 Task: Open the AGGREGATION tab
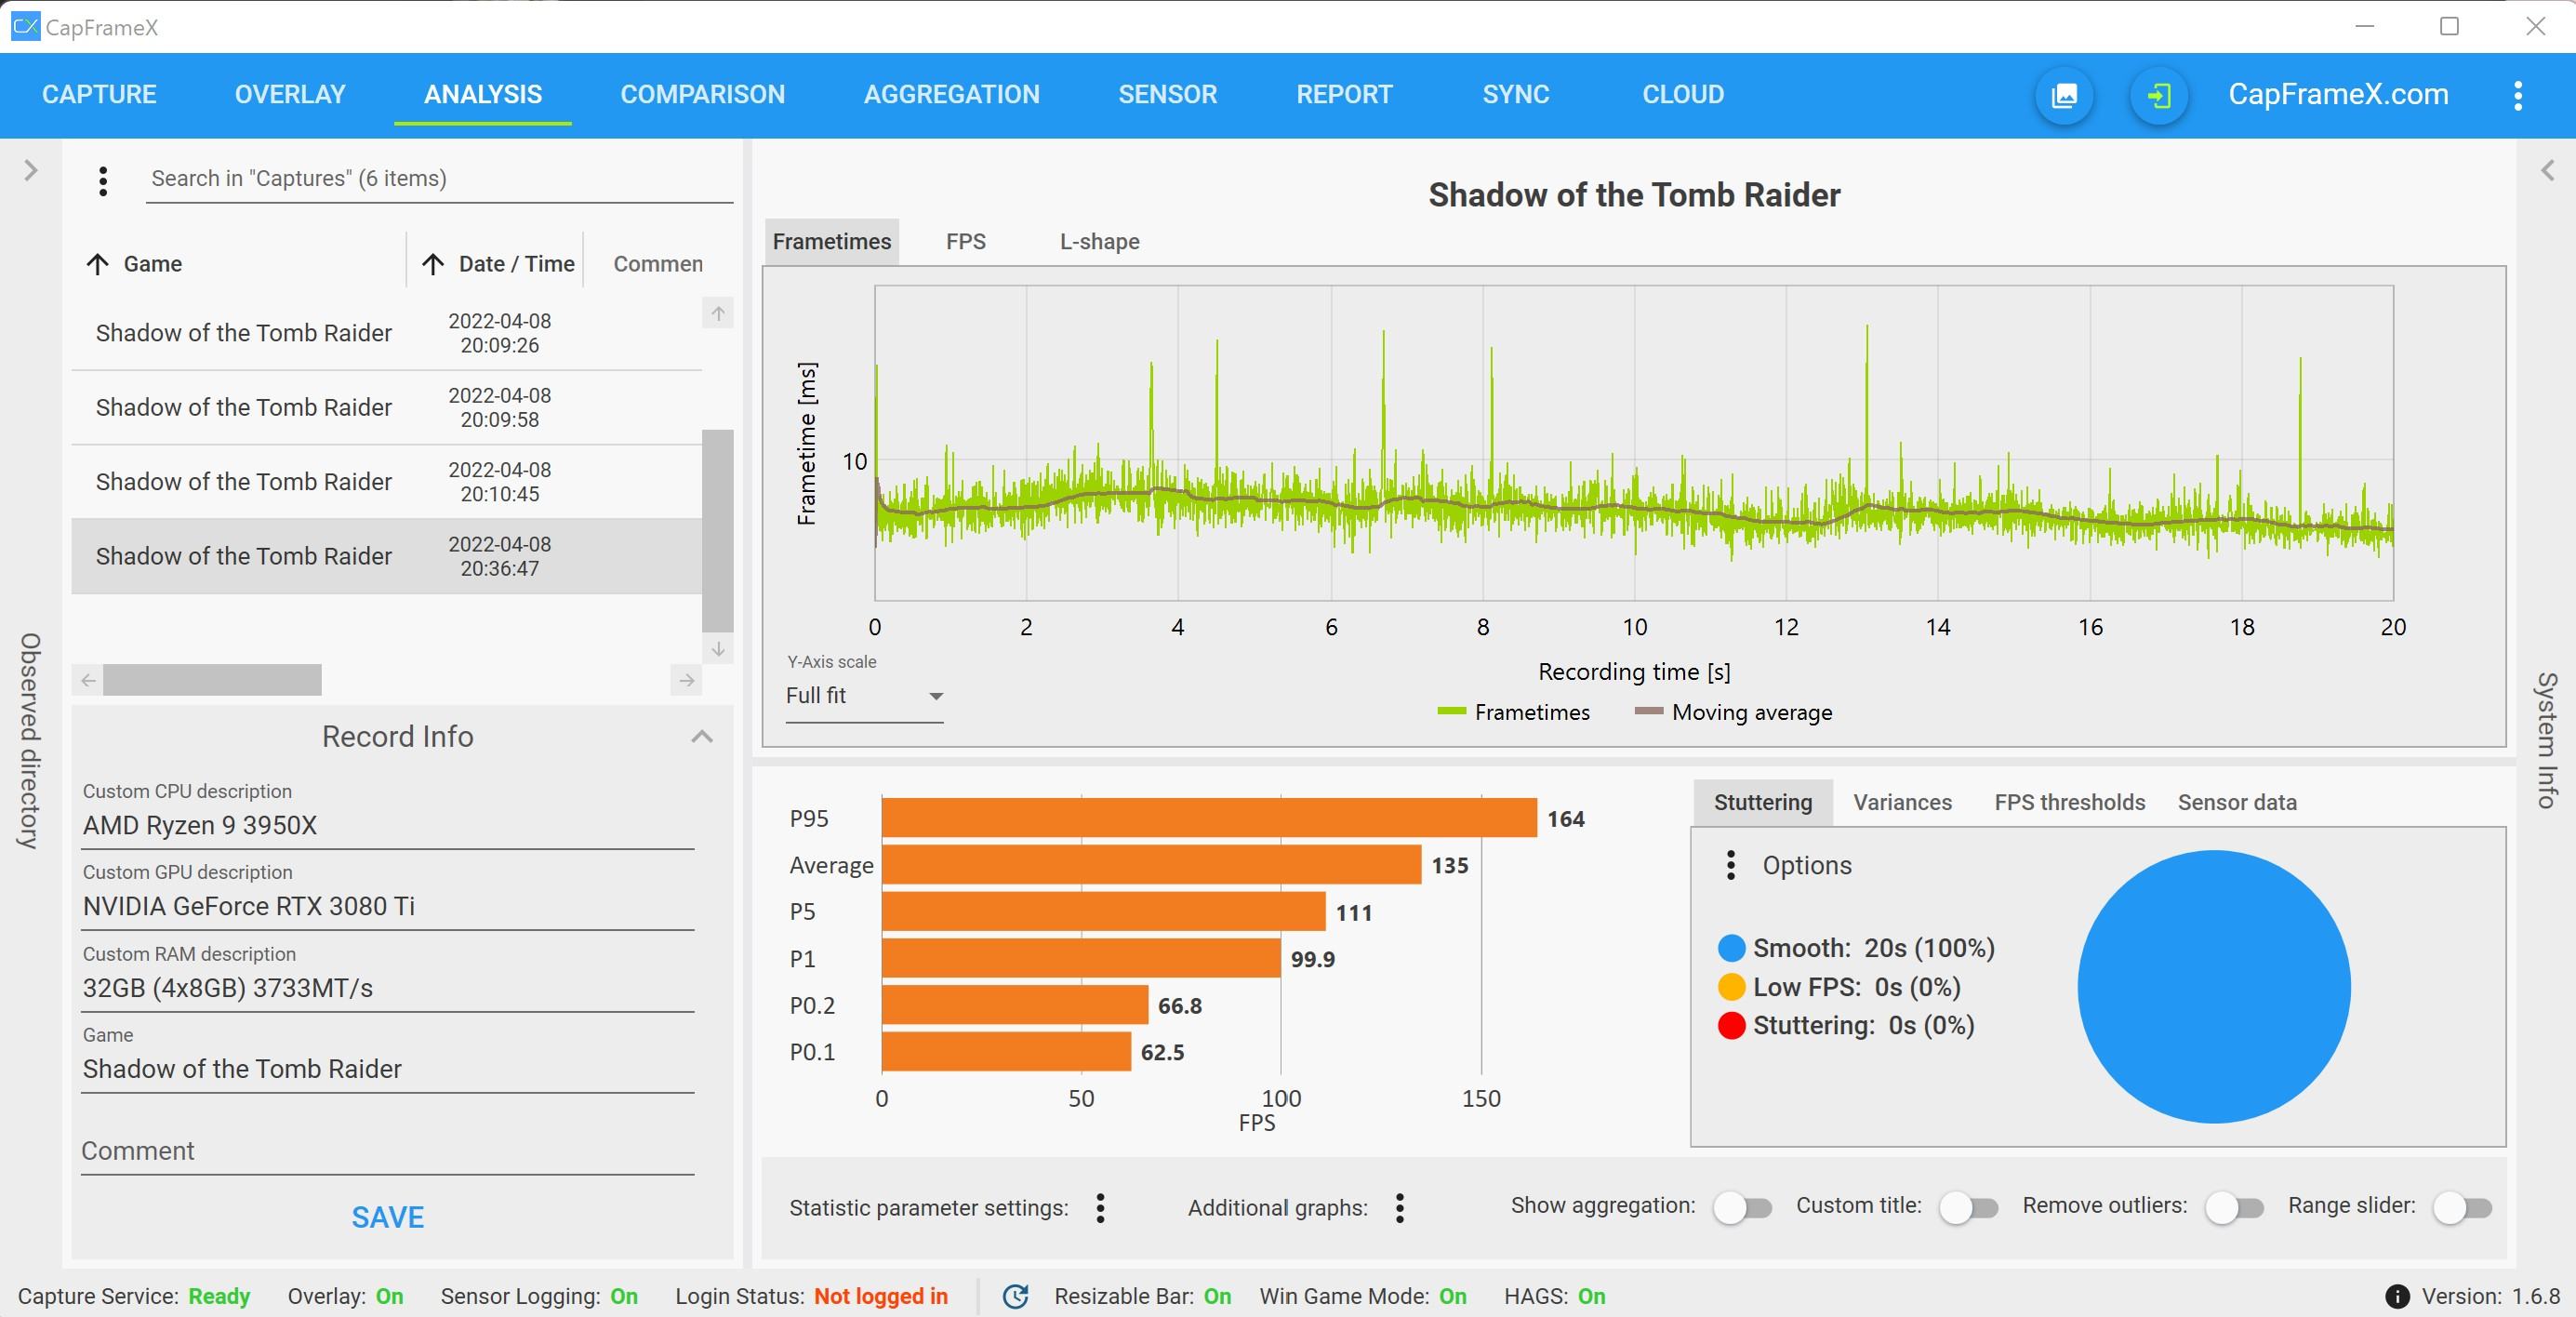pos(951,95)
